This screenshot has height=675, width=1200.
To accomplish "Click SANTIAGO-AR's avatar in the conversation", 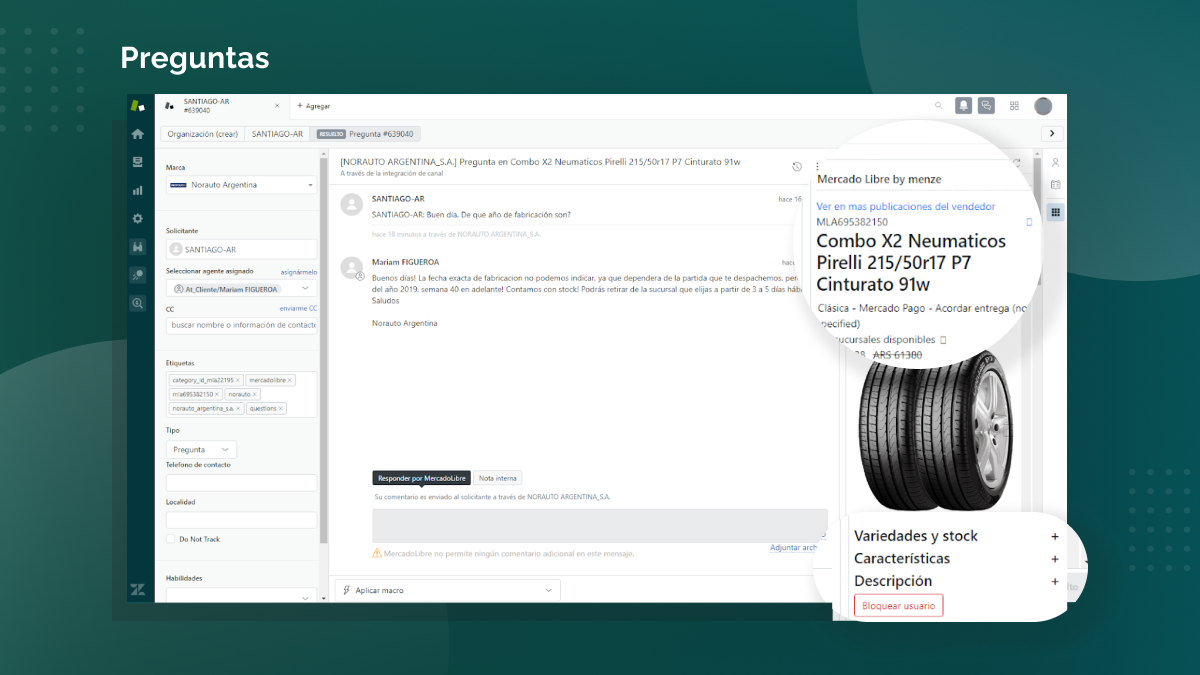I will click(351, 204).
